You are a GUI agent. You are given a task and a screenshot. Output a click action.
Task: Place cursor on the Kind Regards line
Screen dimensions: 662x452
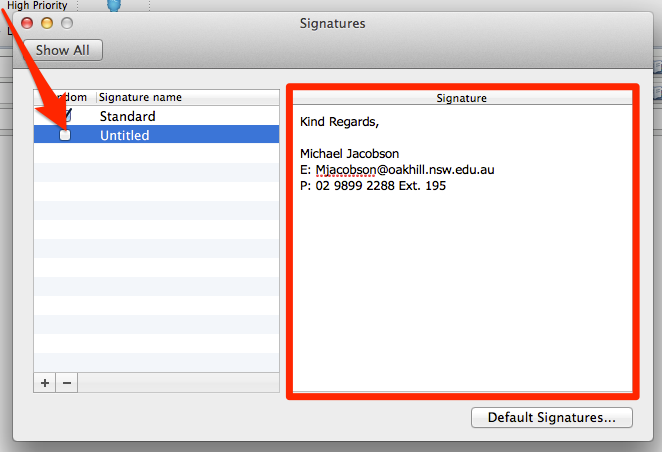point(339,122)
